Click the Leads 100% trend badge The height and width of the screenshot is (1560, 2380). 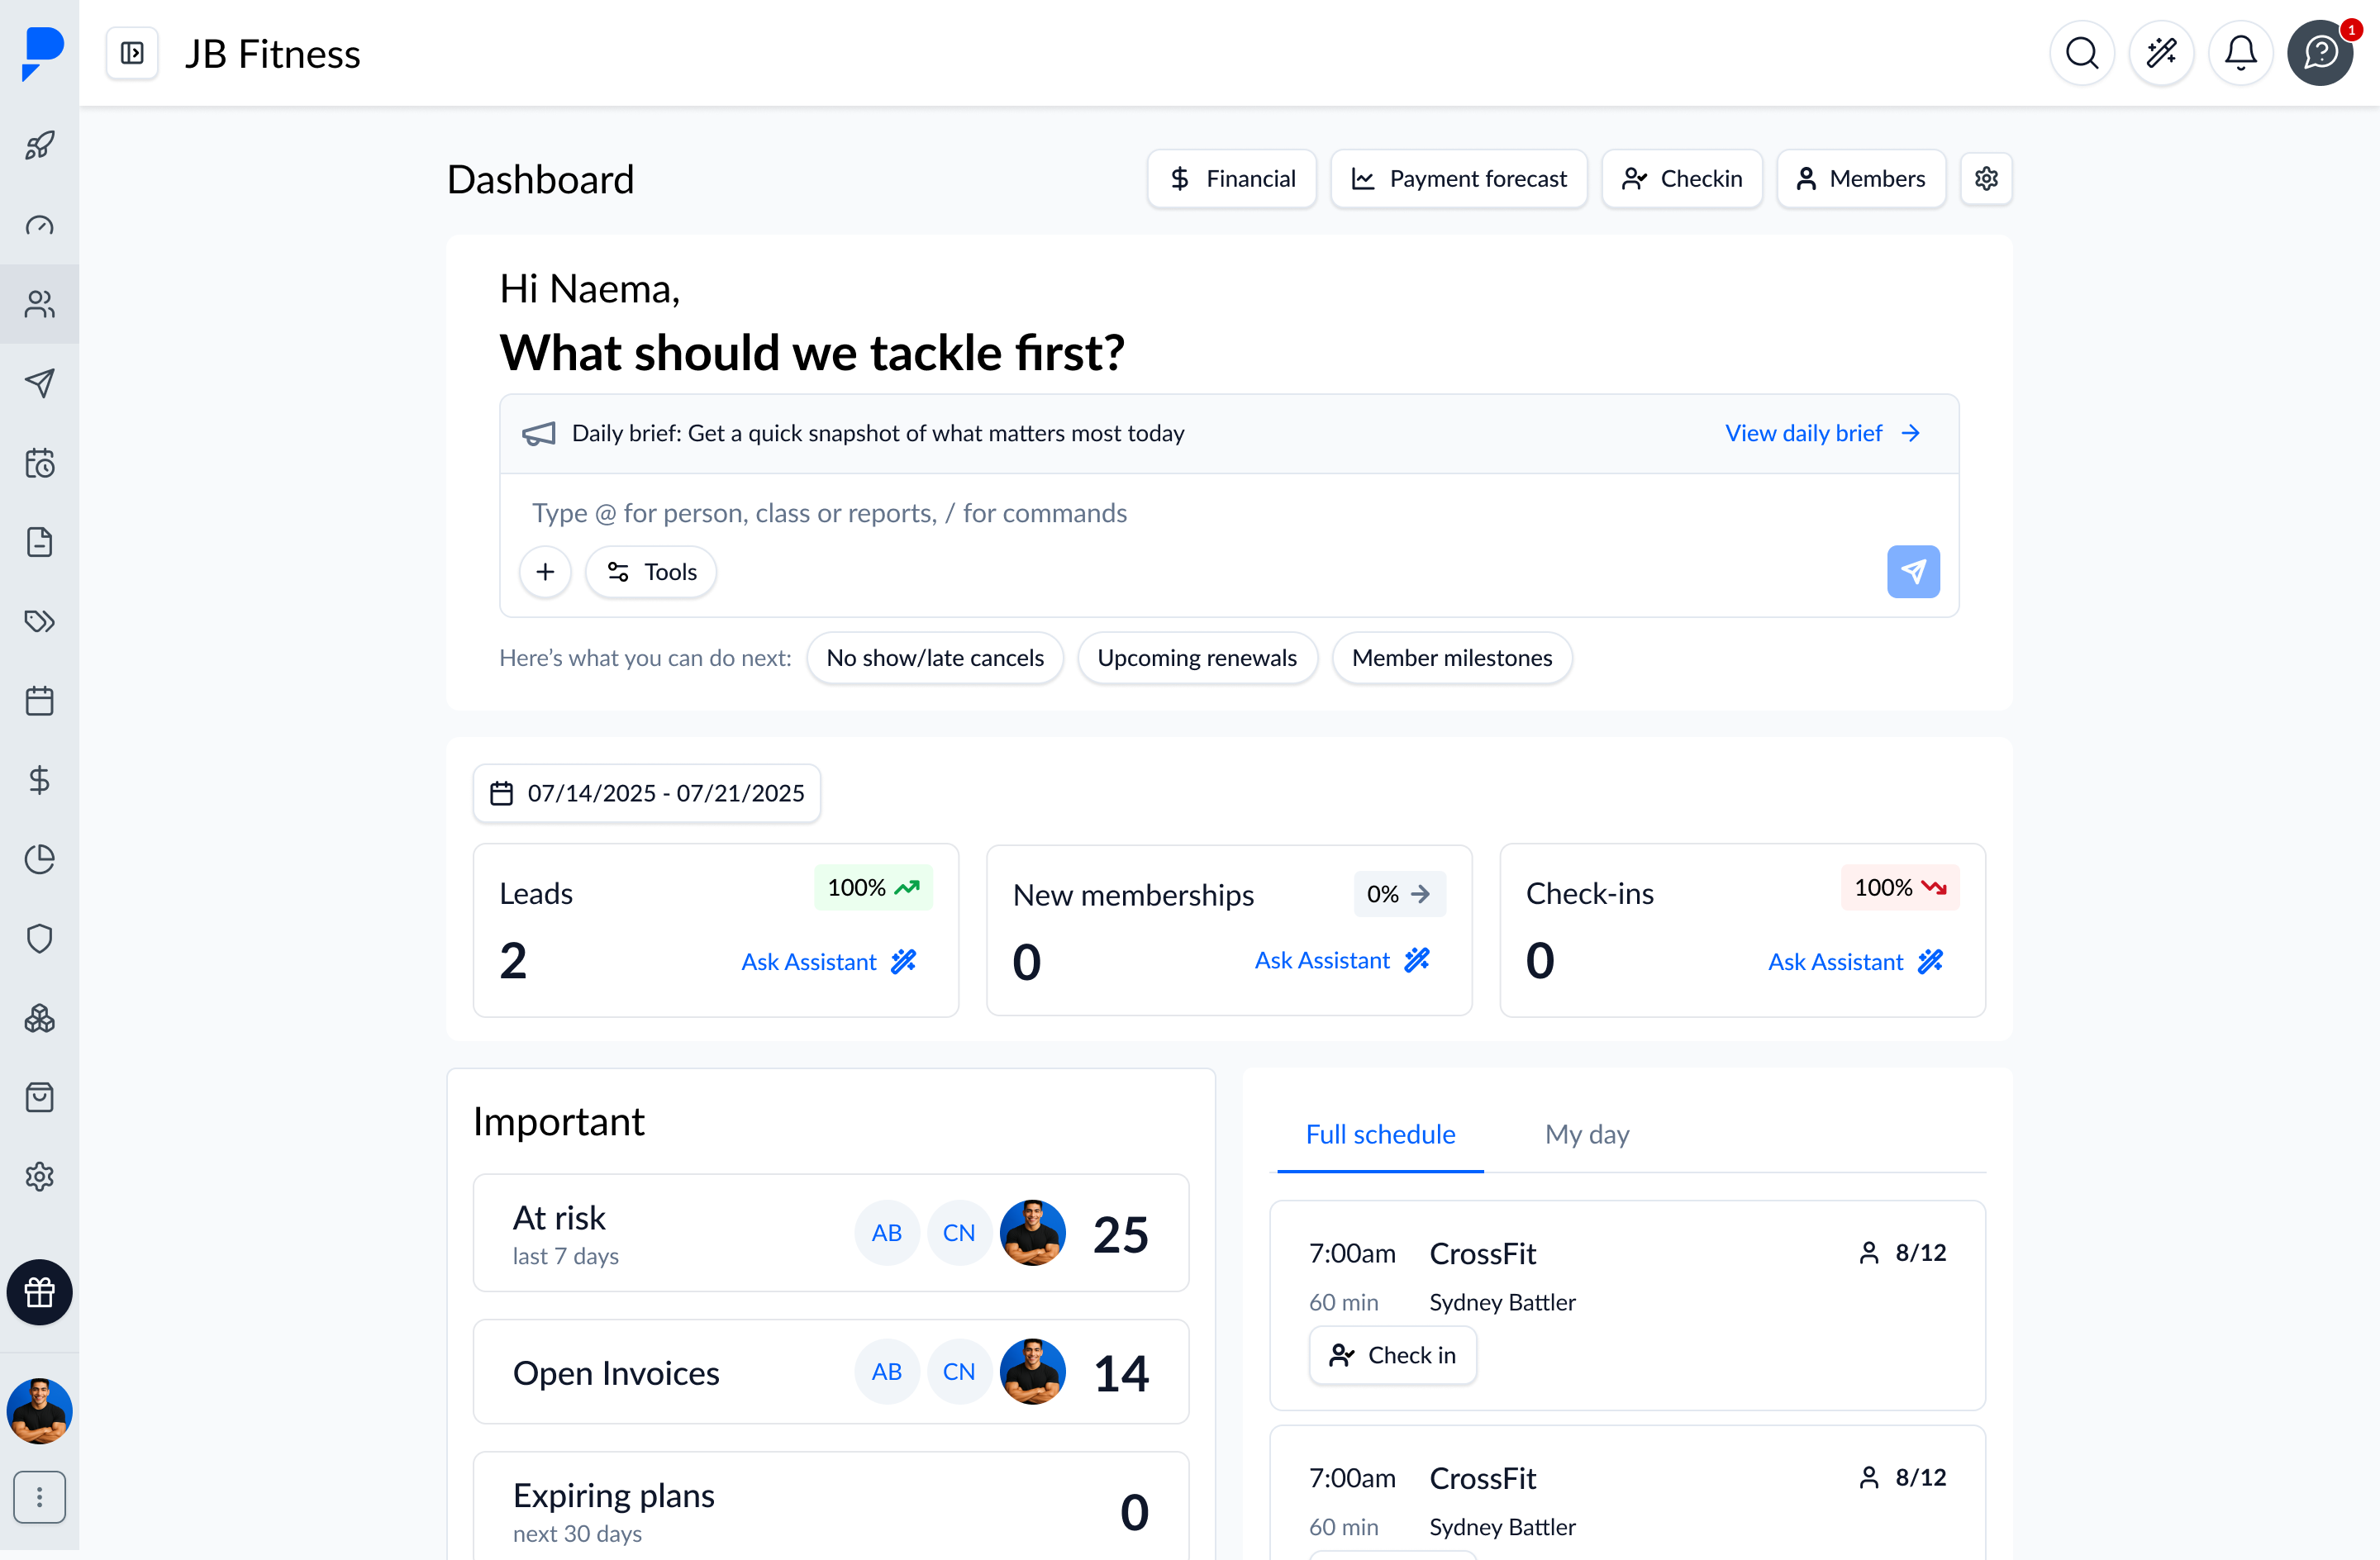873,888
